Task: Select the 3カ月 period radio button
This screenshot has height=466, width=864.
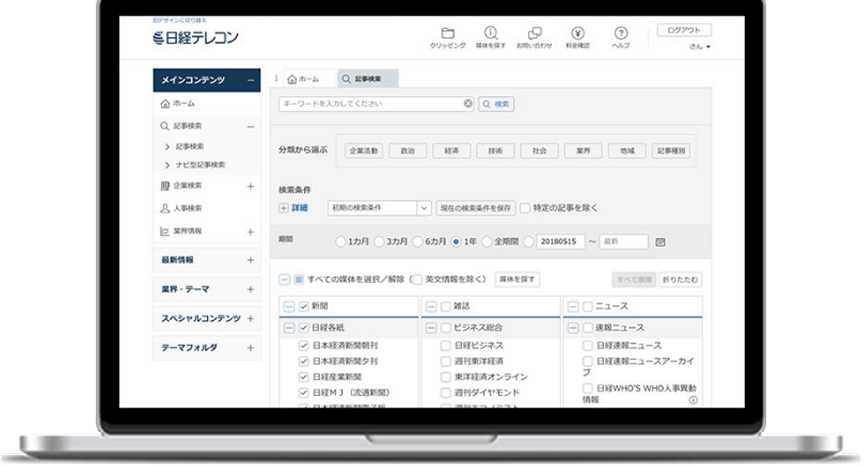Action: click(380, 241)
